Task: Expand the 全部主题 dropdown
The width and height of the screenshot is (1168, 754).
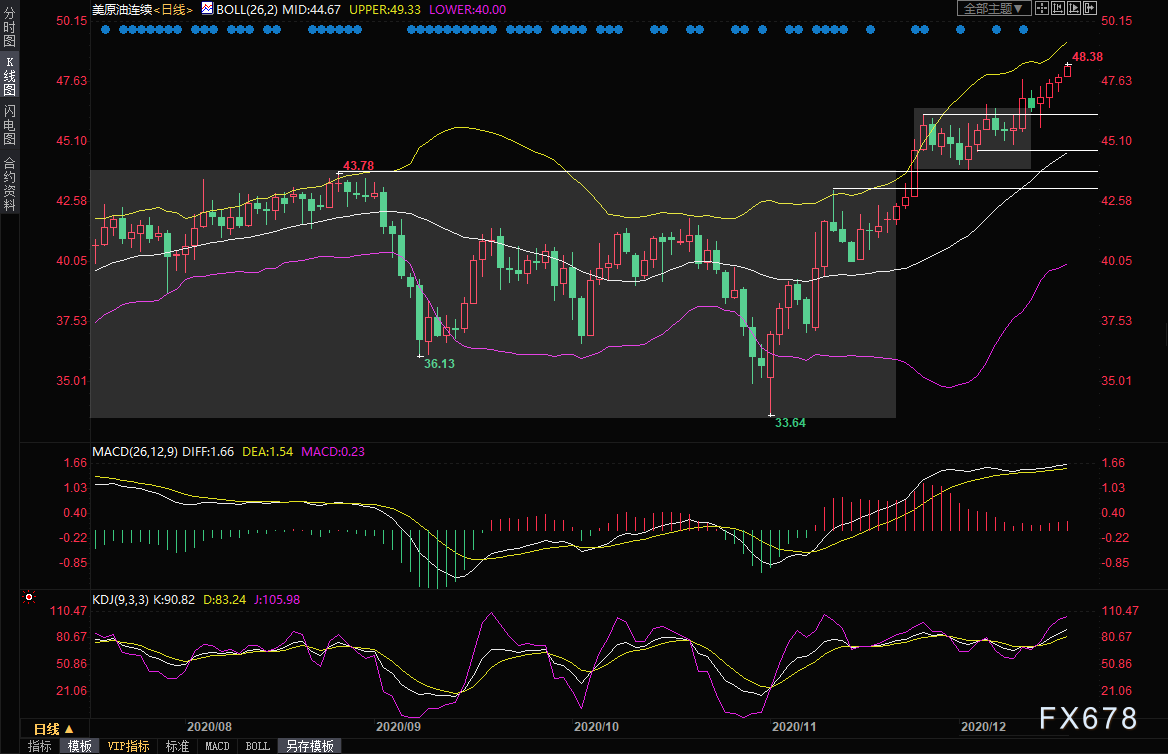Action: click(x=994, y=8)
